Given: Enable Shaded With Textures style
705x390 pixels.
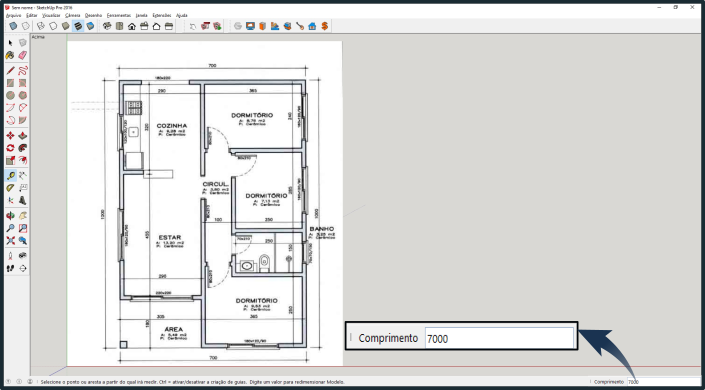Looking at the screenshot, I should click(x=78, y=26).
